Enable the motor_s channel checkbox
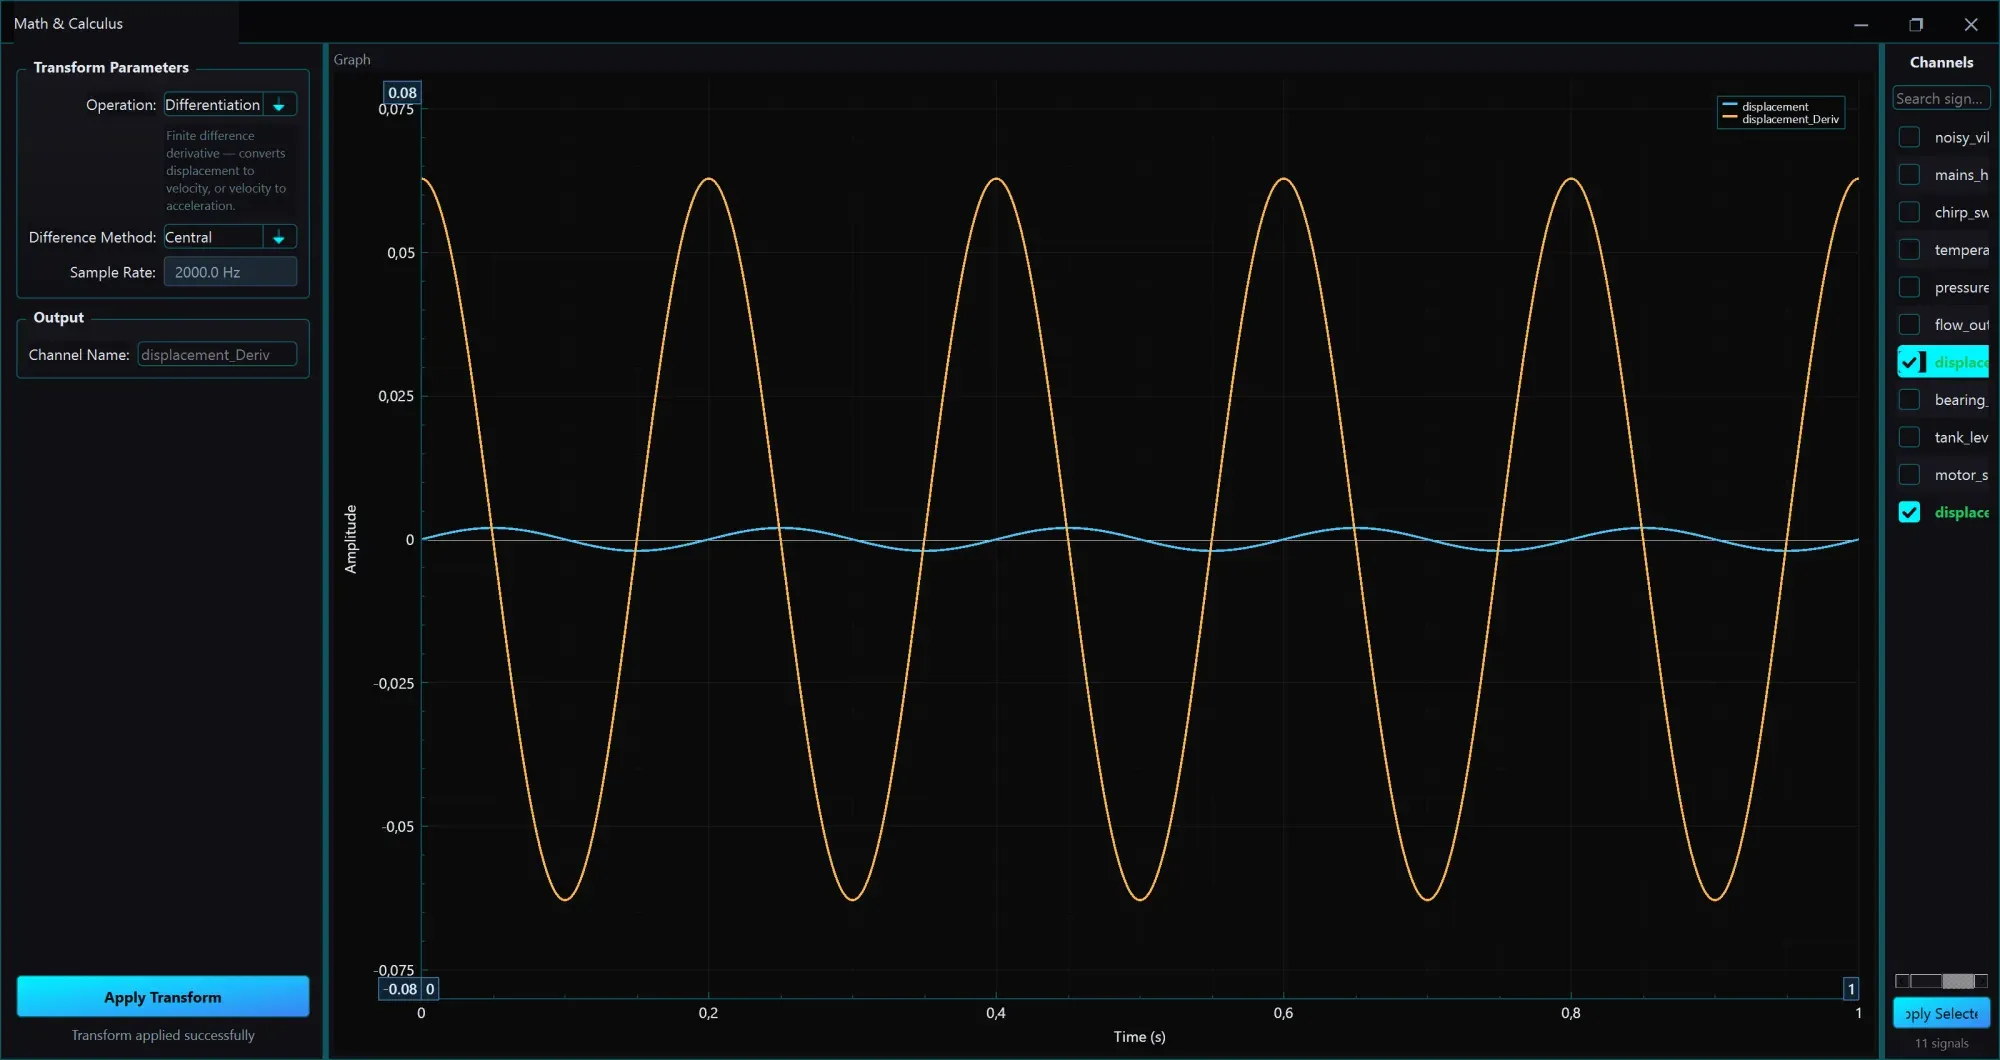This screenshot has width=2000, height=1060. (1909, 475)
